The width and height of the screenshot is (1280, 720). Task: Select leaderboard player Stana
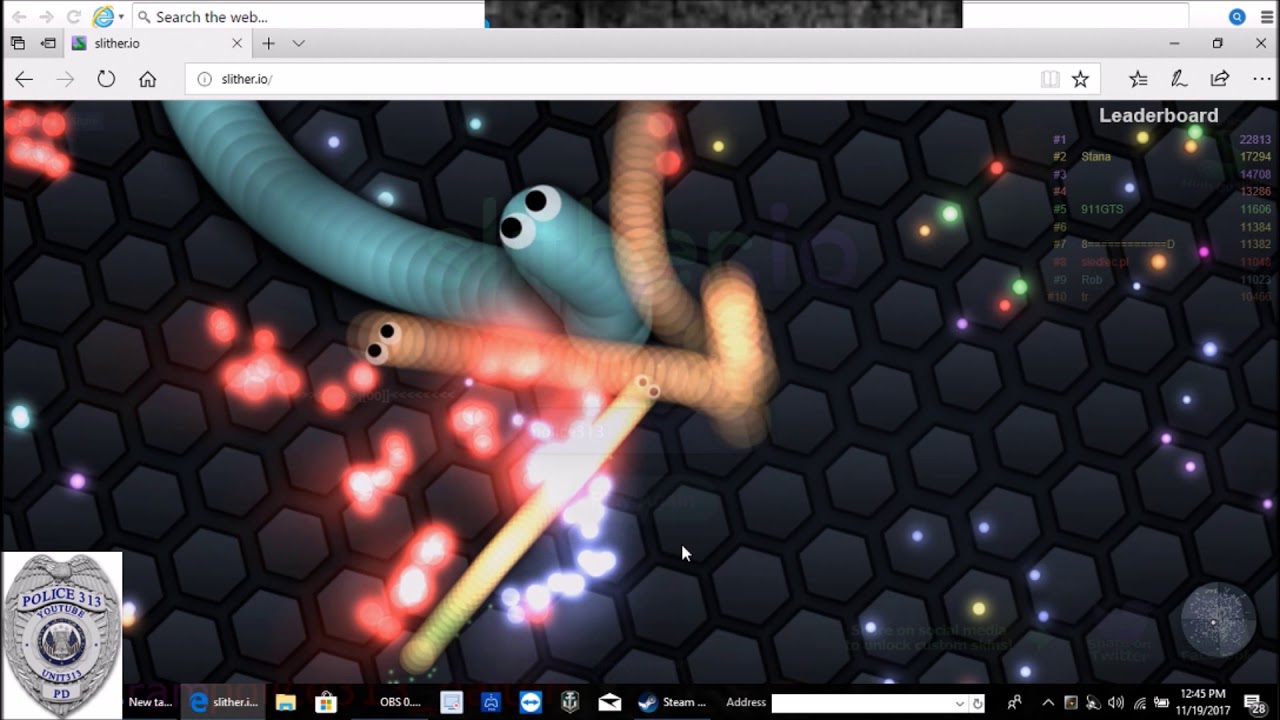click(1096, 157)
